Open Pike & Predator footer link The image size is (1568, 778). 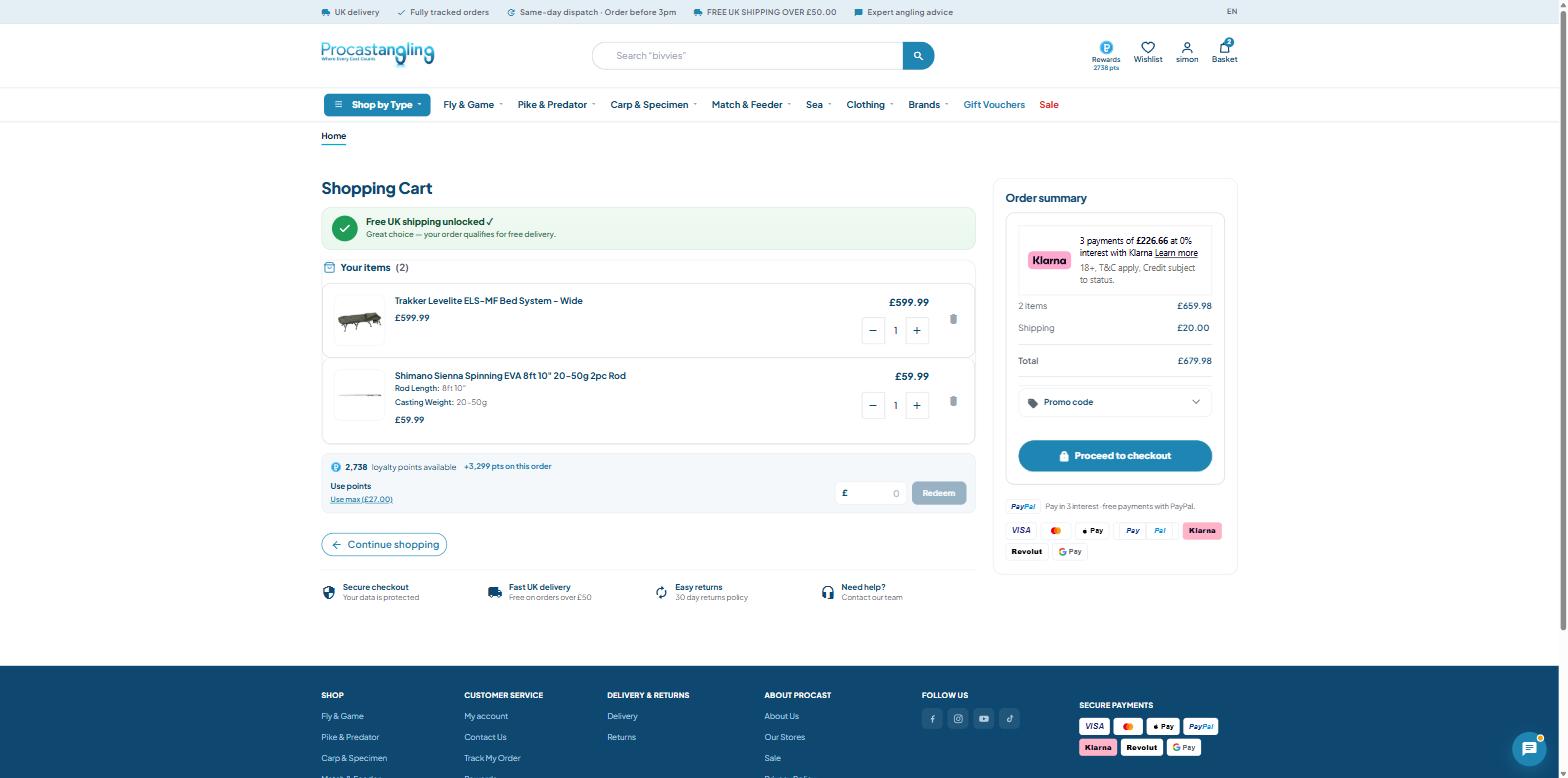350,738
